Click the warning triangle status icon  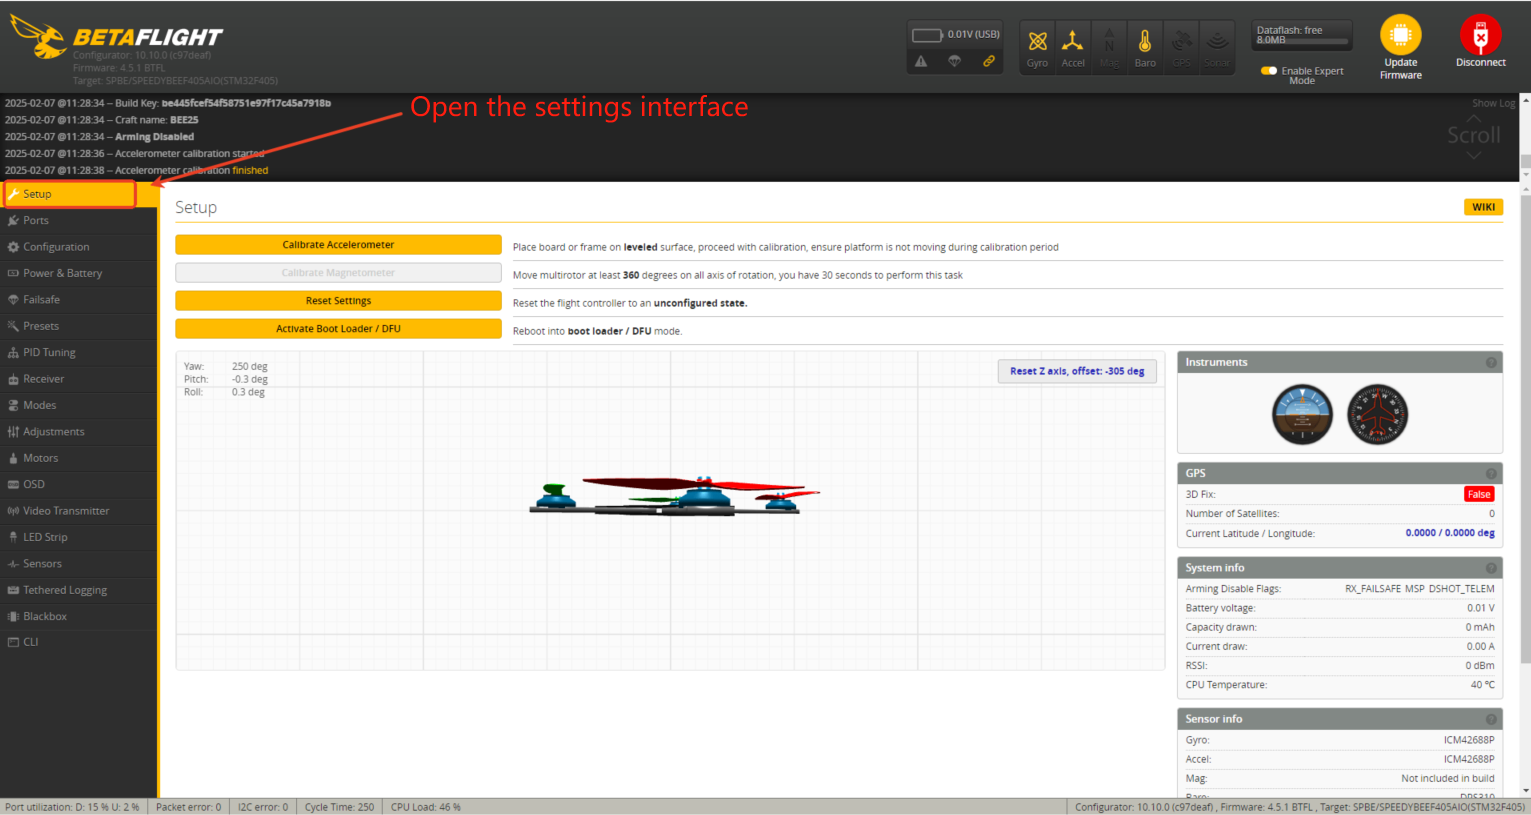[x=921, y=62]
